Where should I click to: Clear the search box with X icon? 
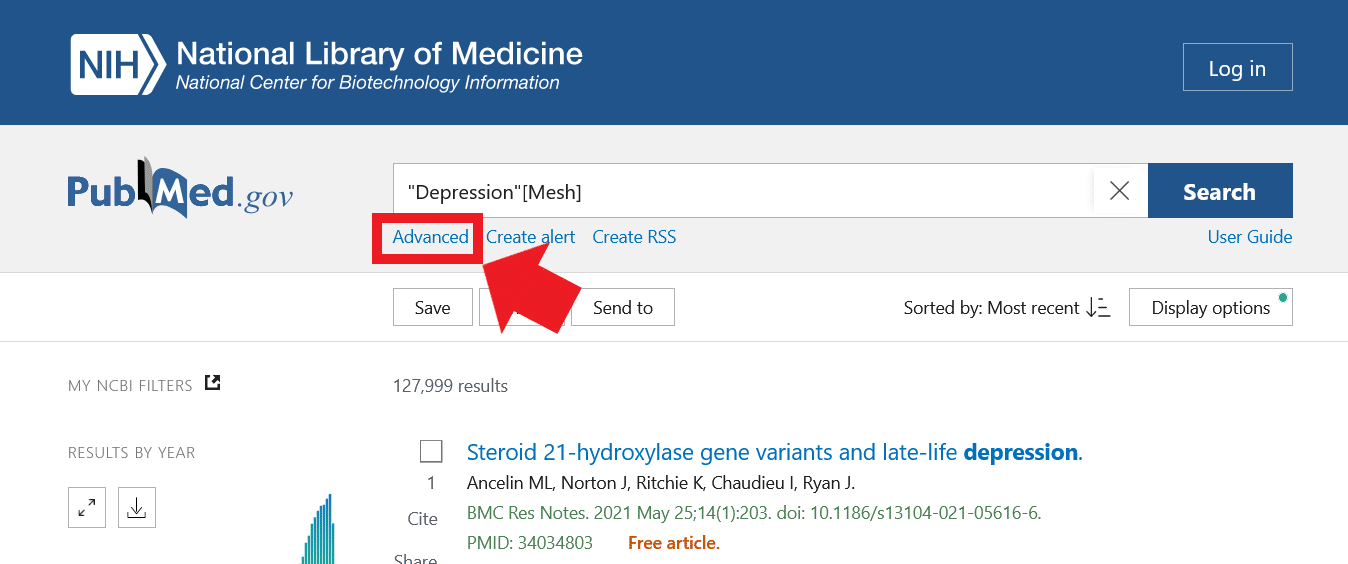click(x=1120, y=191)
